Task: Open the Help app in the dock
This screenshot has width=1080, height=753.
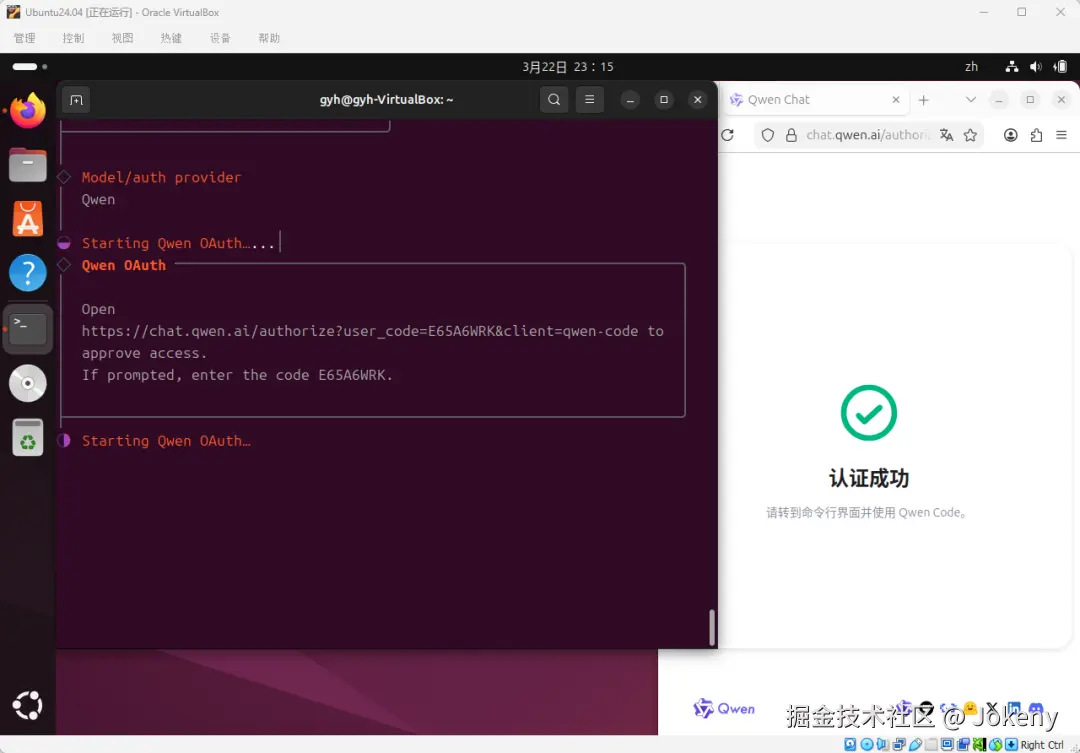Action: click(x=28, y=273)
